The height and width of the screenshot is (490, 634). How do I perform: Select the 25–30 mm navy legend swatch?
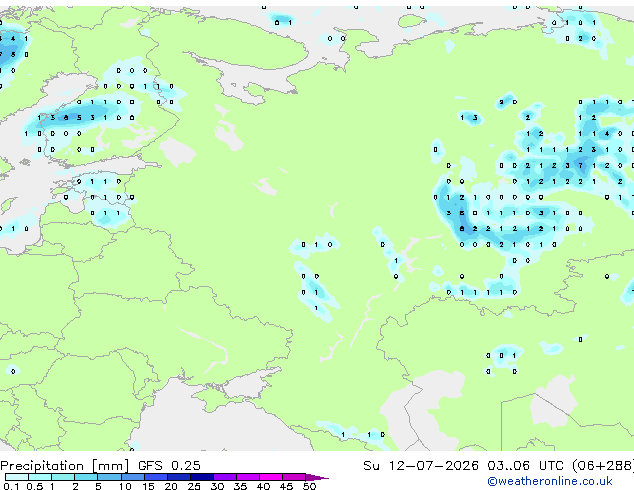[201, 477]
